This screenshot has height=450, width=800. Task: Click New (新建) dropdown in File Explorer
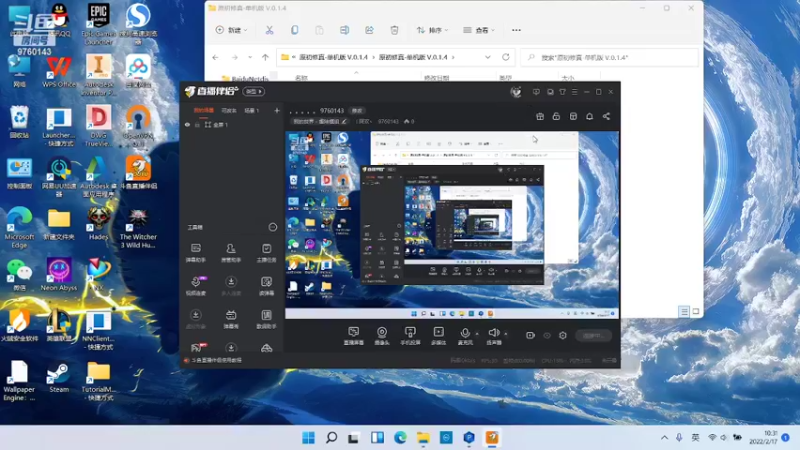tap(231, 30)
